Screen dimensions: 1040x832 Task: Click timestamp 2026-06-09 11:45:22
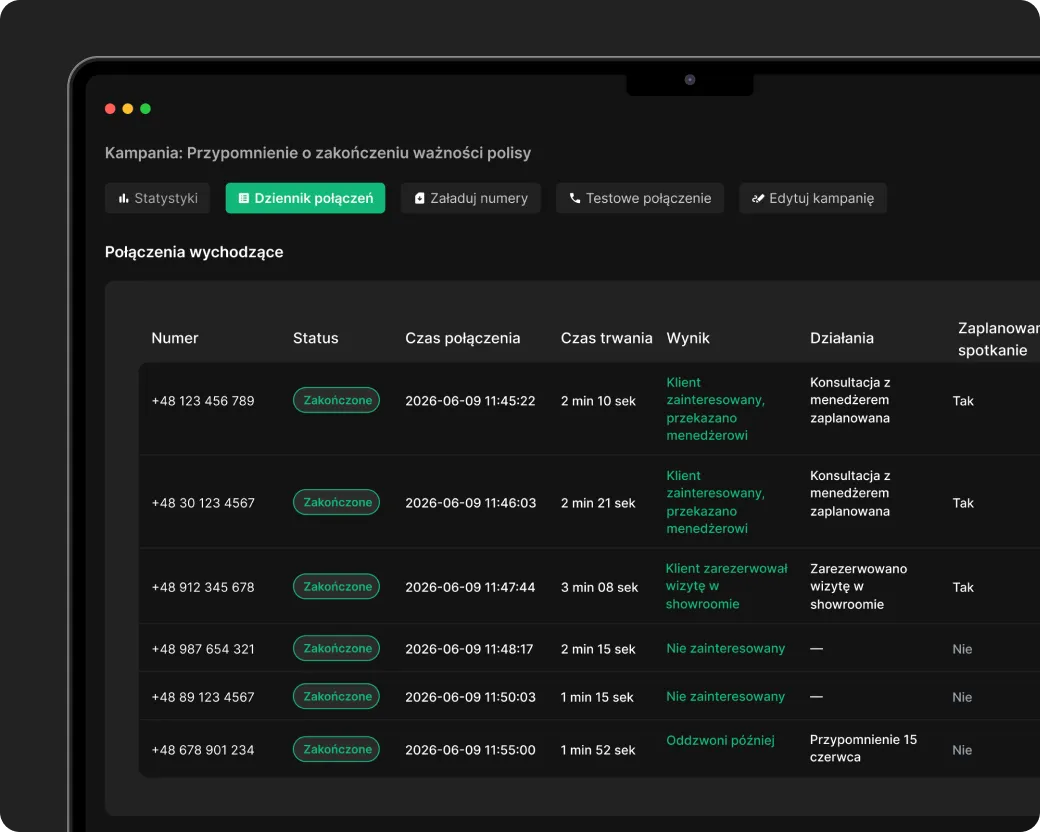tap(470, 401)
